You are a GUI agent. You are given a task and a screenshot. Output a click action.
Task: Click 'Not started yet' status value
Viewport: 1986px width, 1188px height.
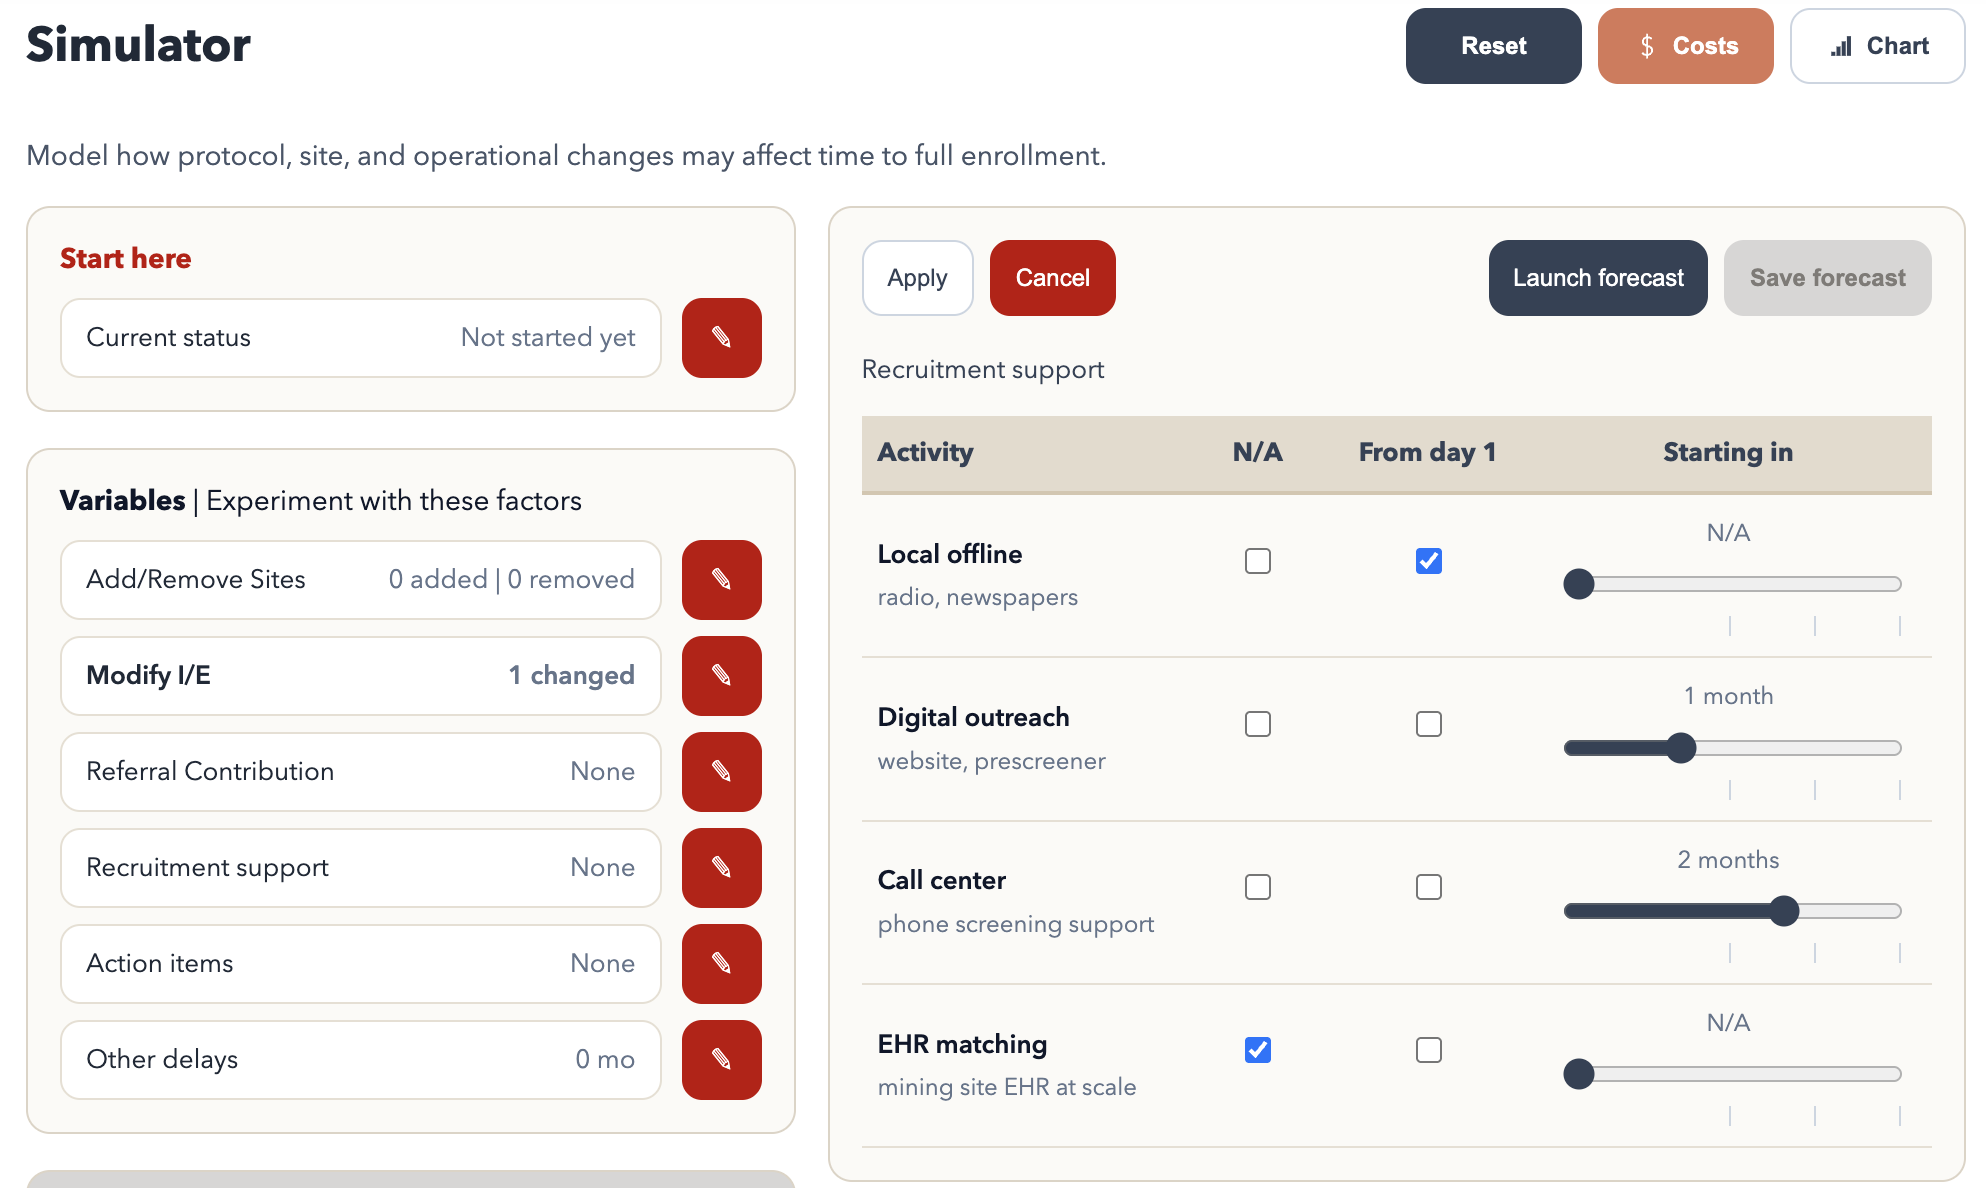click(548, 338)
